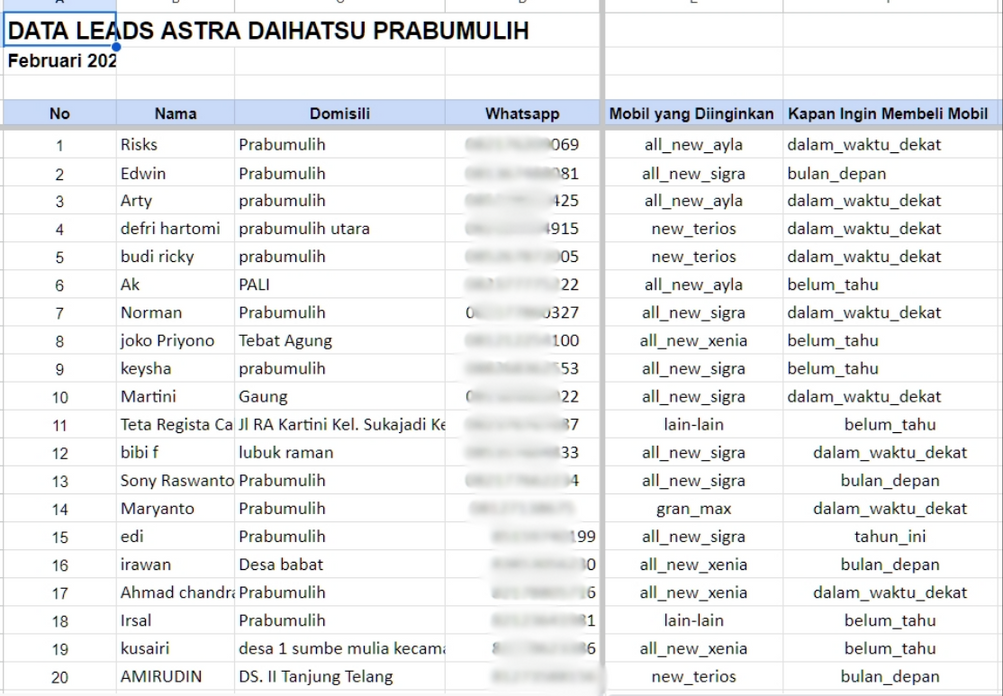The width and height of the screenshot is (1003, 696).
Task: Select the domicile cell 'DS. II Tanjung Telang'
Action: click(x=340, y=677)
